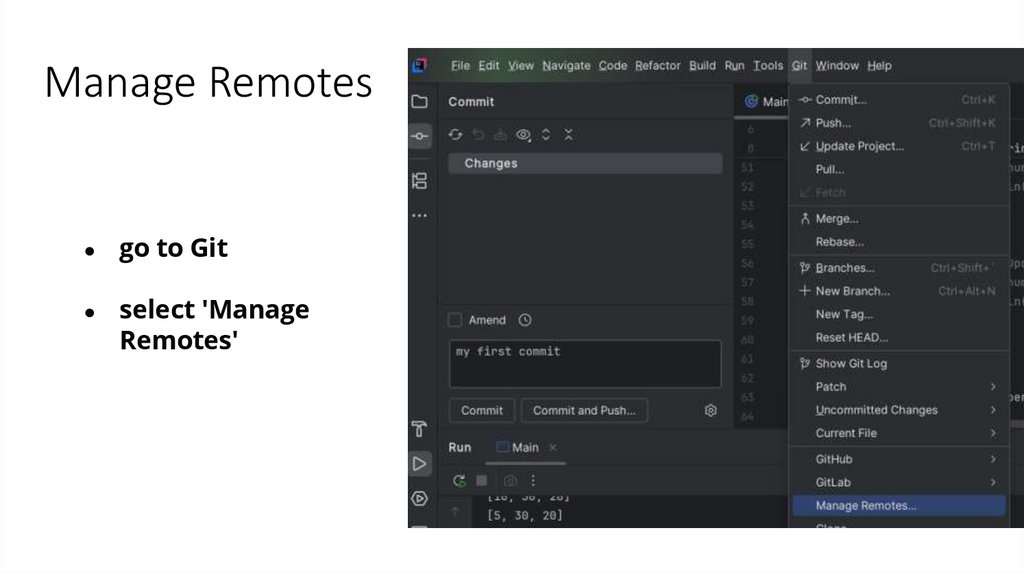The width and height of the screenshot is (1024, 574).
Task: Click the Rollback icon in Commit toolbar
Action: pyautogui.click(x=478, y=135)
